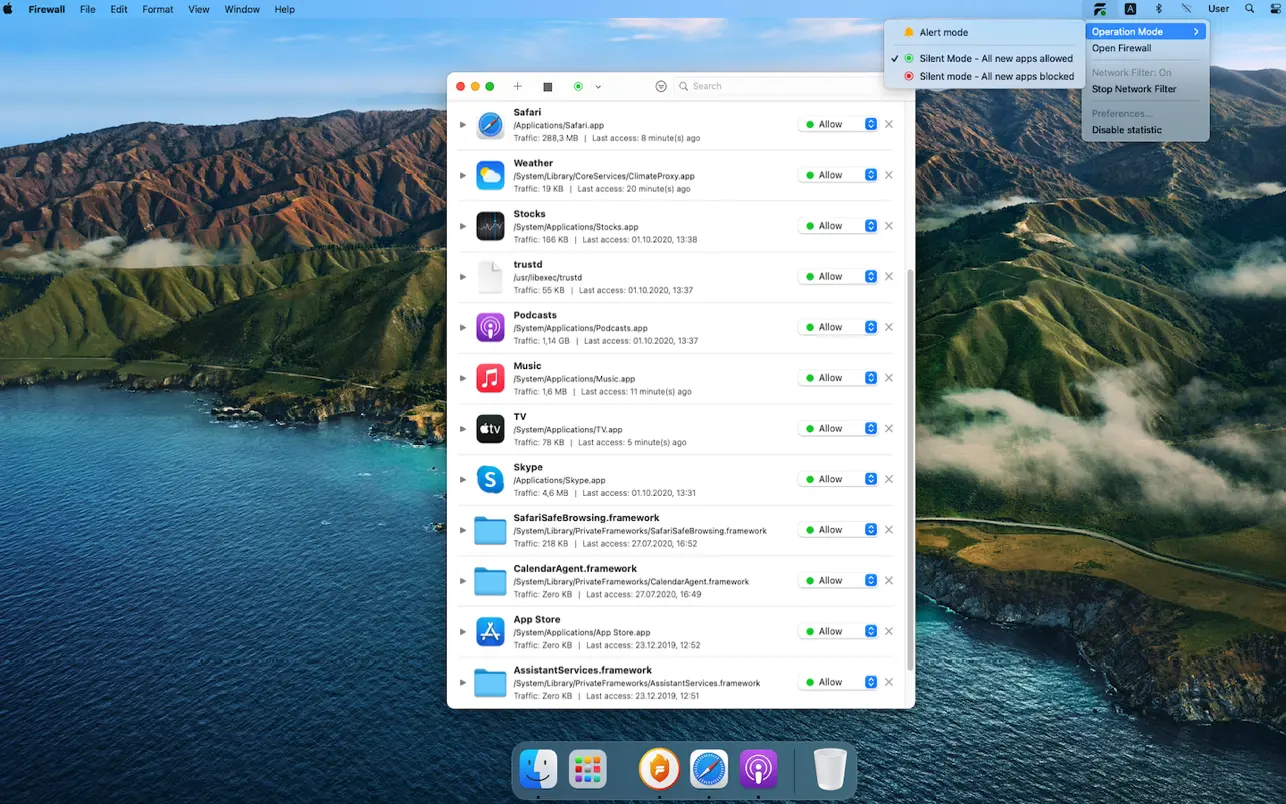Select Silent mode - All new apps blocked
The height and width of the screenshot is (804, 1286).
pyautogui.click(x=996, y=76)
